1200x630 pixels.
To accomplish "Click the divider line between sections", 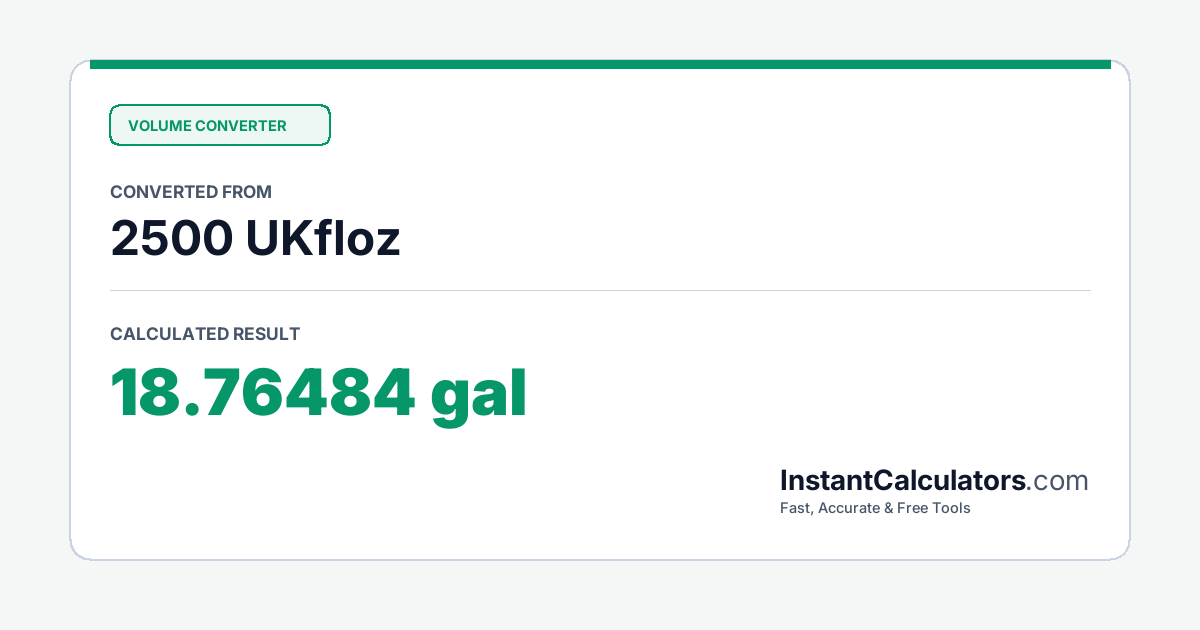I will [x=600, y=291].
